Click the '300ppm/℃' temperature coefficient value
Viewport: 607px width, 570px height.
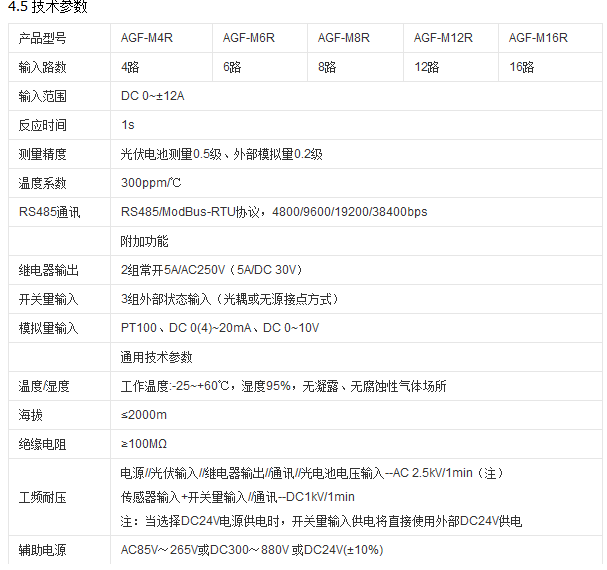[x=151, y=183]
